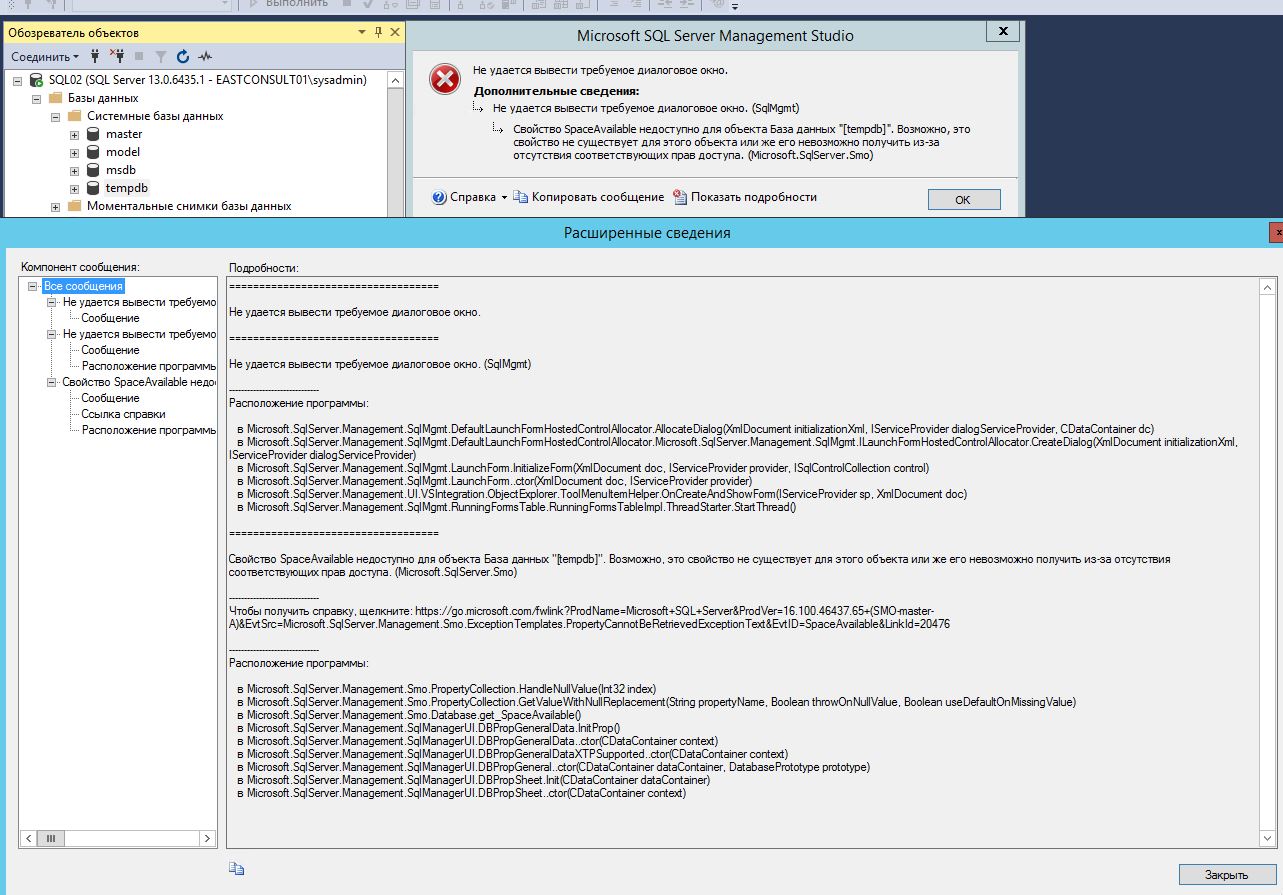This screenshot has width=1283, height=895.
Task: Click the Подробности label
Action: pos(264,267)
